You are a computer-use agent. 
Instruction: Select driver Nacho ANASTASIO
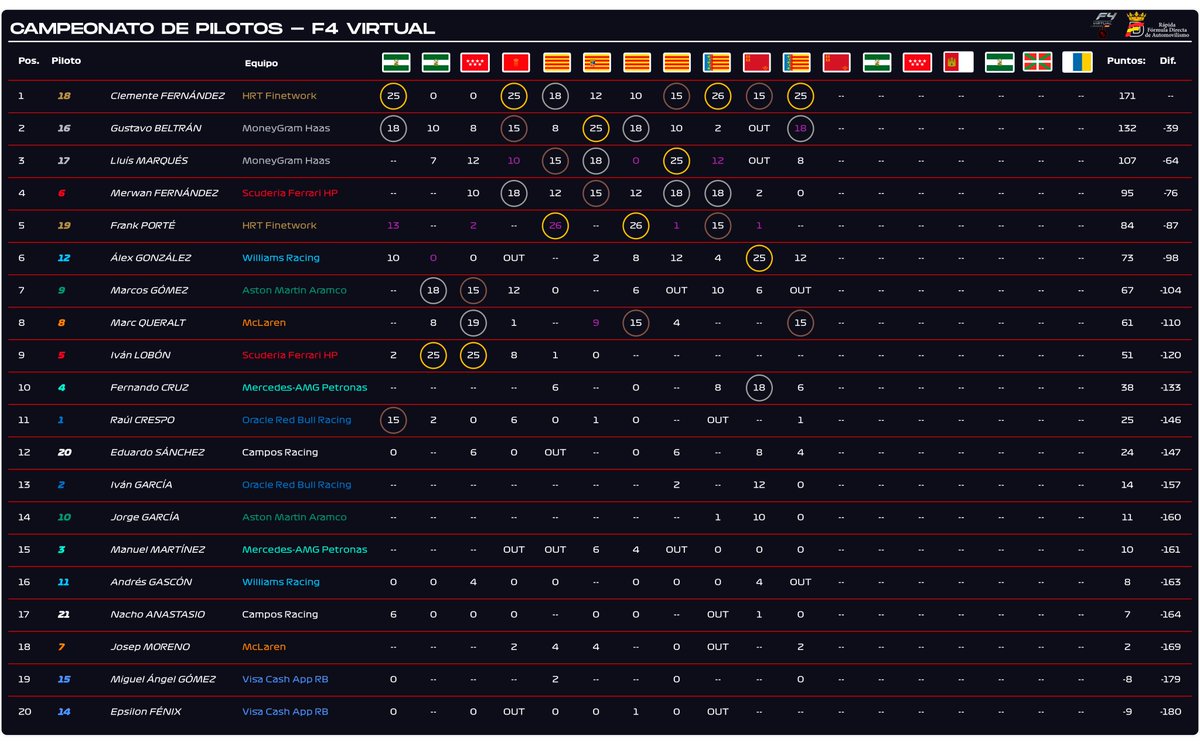coord(157,614)
